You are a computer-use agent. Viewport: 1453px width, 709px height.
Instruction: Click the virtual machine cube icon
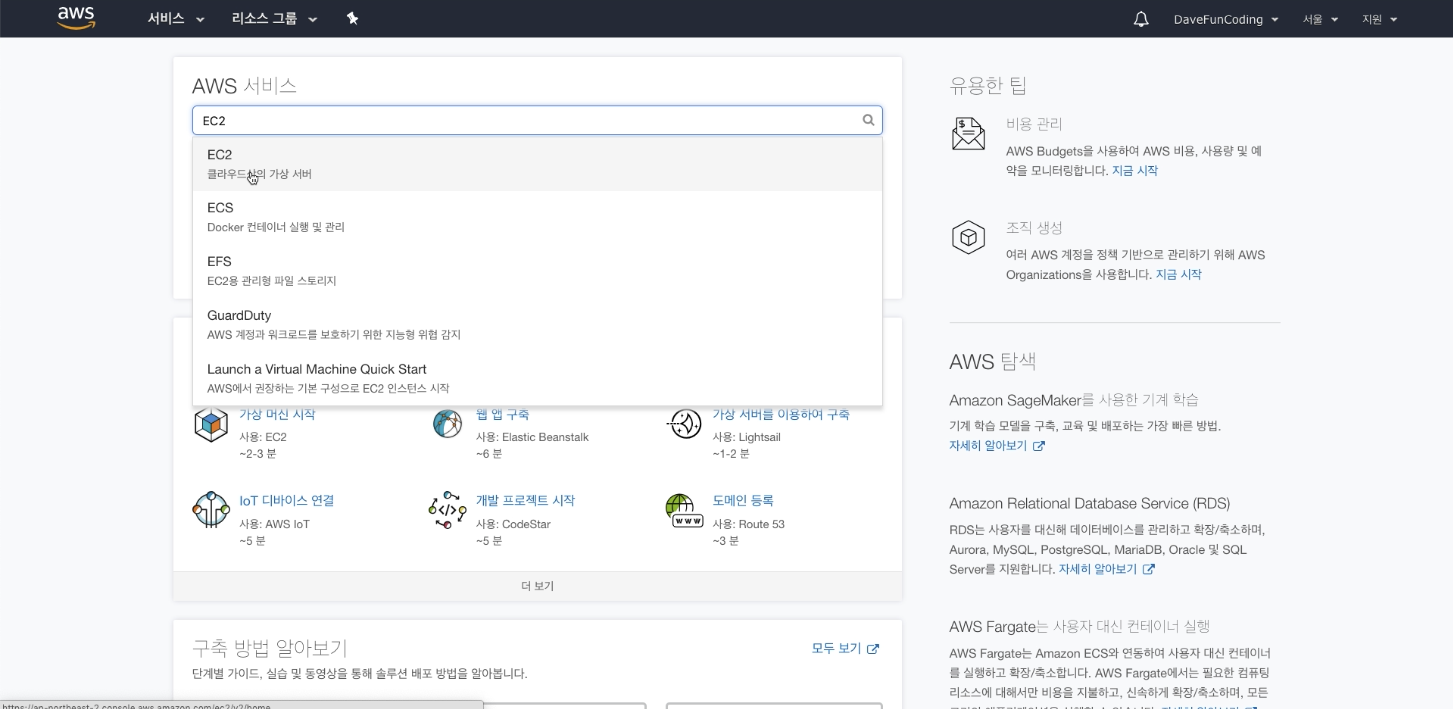(x=211, y=424)
